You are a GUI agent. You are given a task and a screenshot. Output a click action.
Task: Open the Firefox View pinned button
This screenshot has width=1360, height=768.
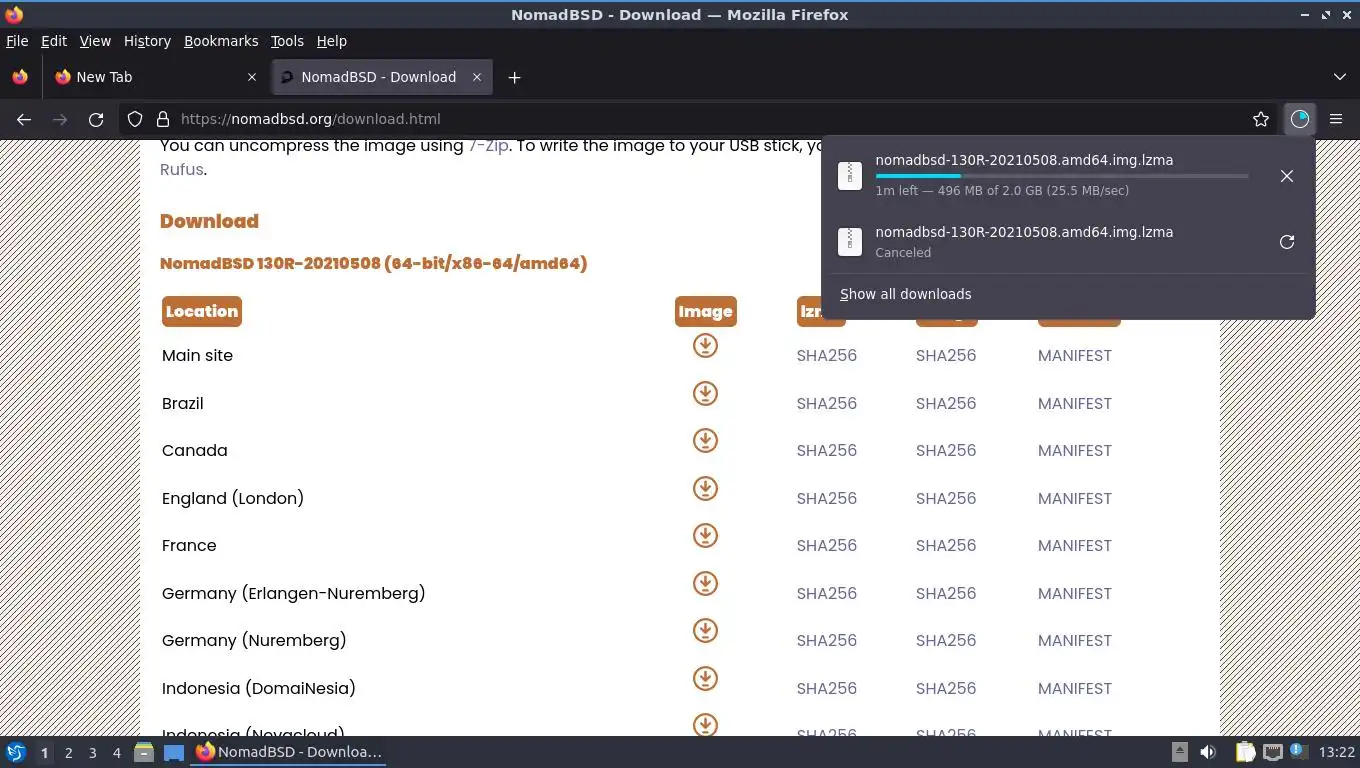[x=20, y=77]
